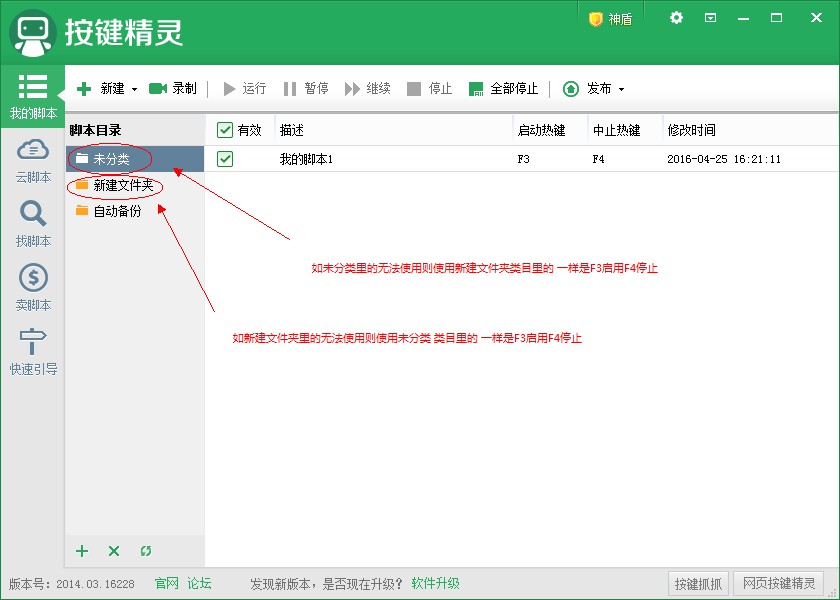Click the delete folder X icon
This screenshot has width=840, height=600.
[114, 551]
